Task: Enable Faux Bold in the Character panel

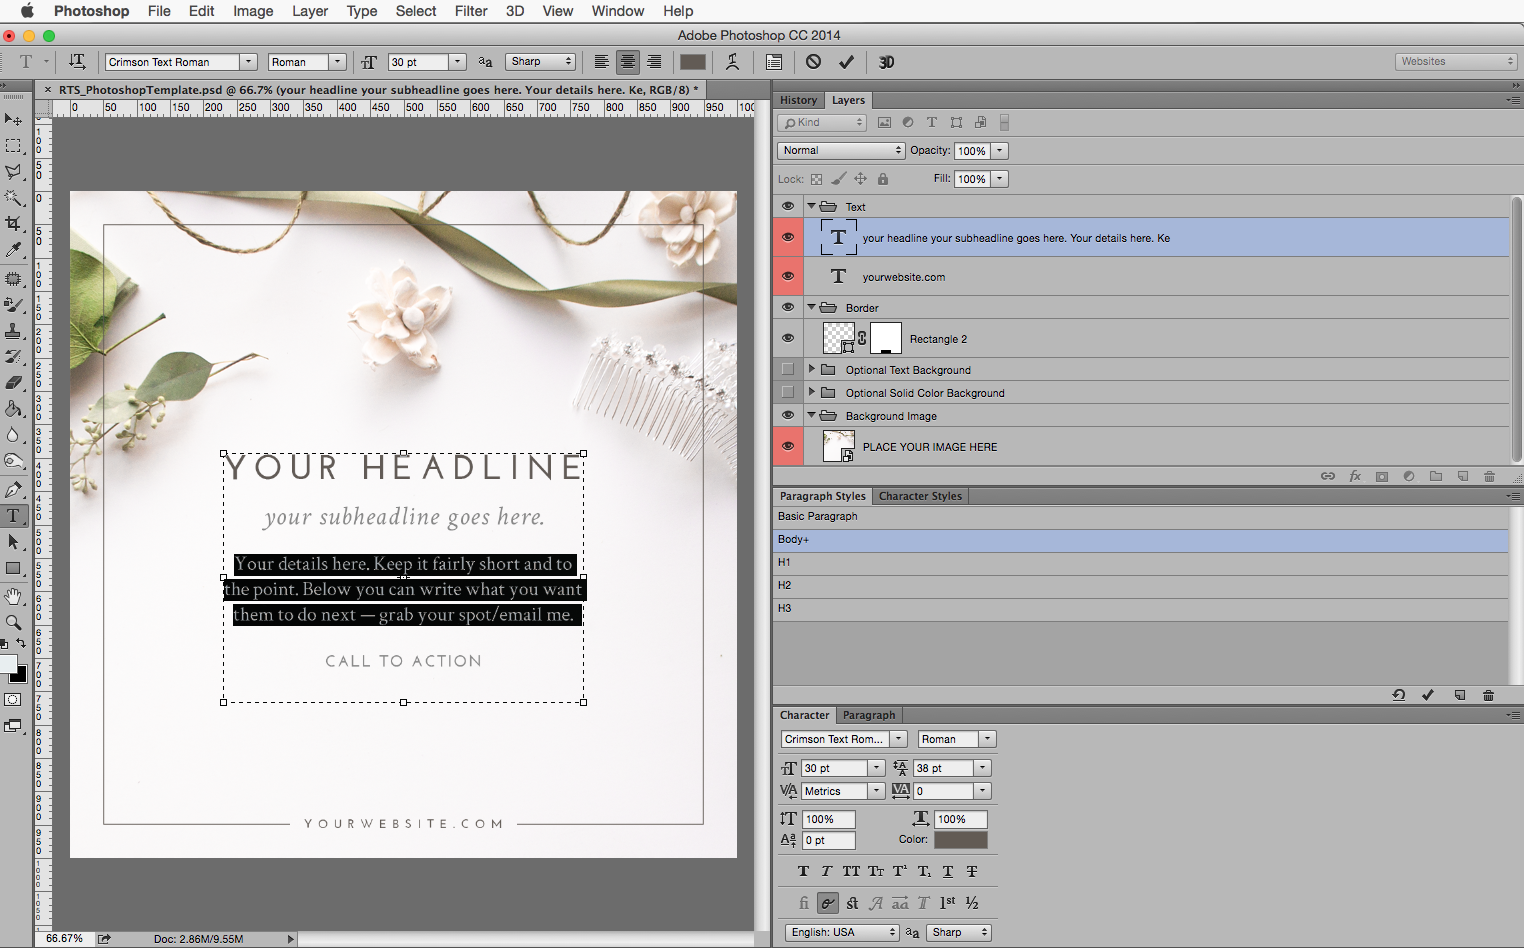Action: 803,871
